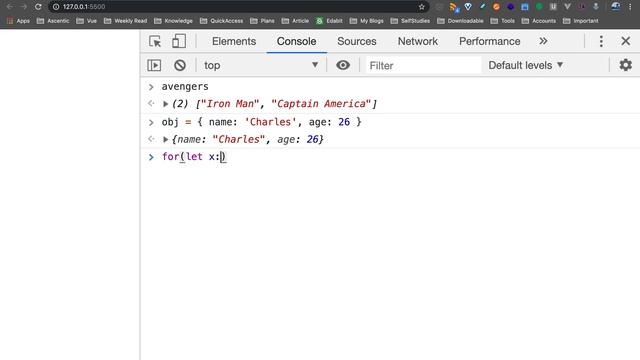Open the QuickAccess bookmark folder
The height and width of the screenshot is (360, 640).
pyautogui.click(x=221, y=21)
